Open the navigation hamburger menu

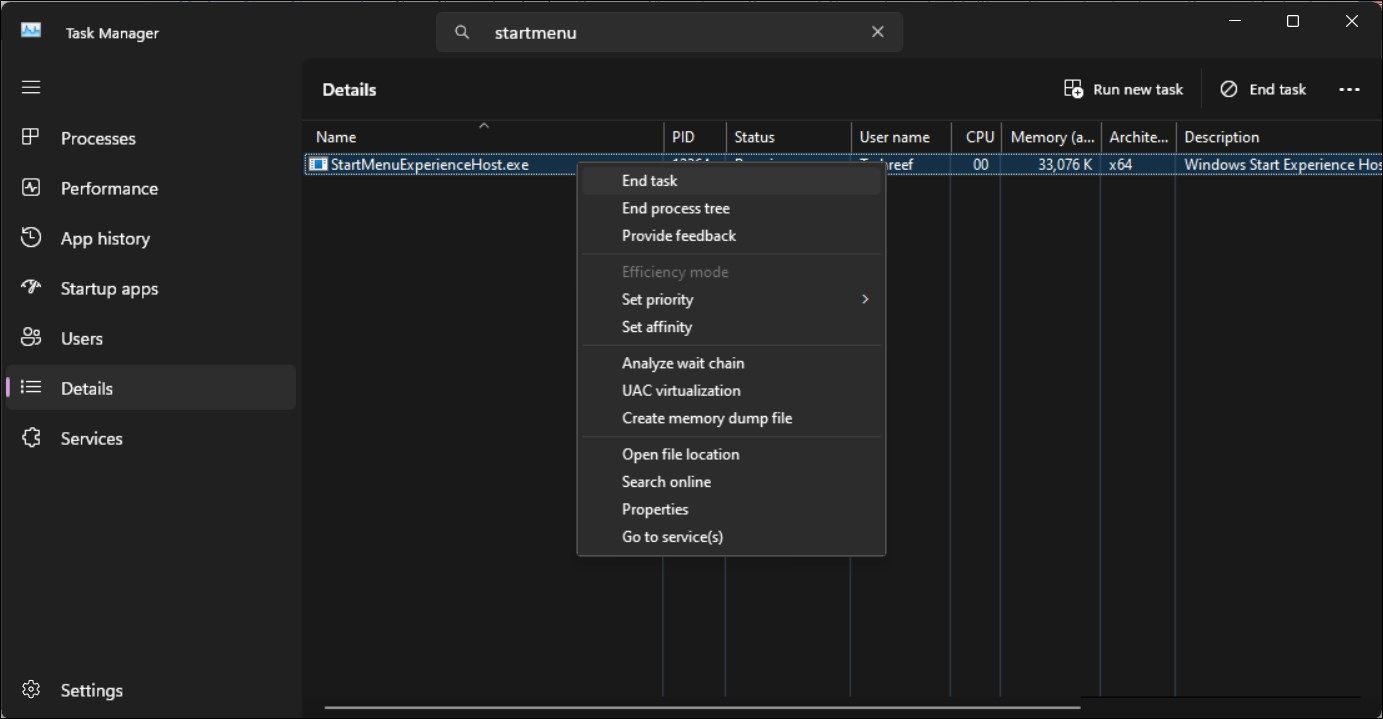click(30, 87)
